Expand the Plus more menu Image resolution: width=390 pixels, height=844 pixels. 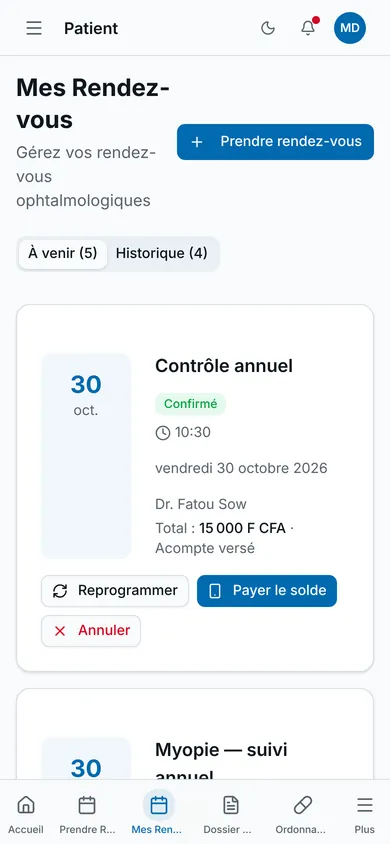[x=365, y=813]
